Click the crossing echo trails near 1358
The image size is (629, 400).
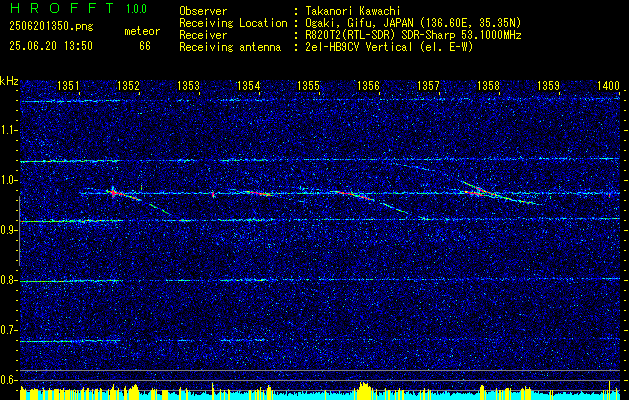[x=483, y=192]
